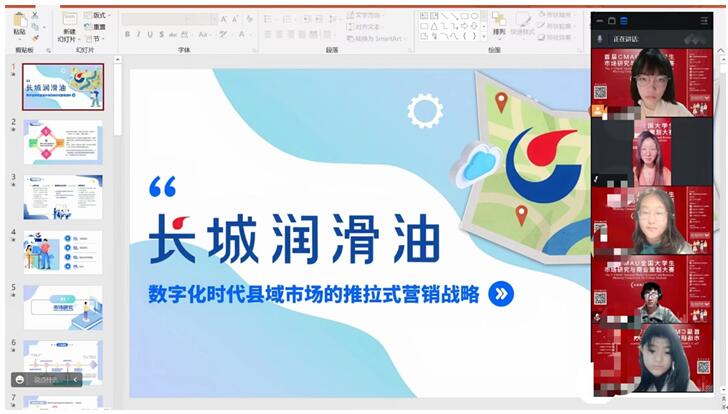Apply Bold formatting with the B icon
This screenshot has width=728, height=414.
(x=127, y=34)
